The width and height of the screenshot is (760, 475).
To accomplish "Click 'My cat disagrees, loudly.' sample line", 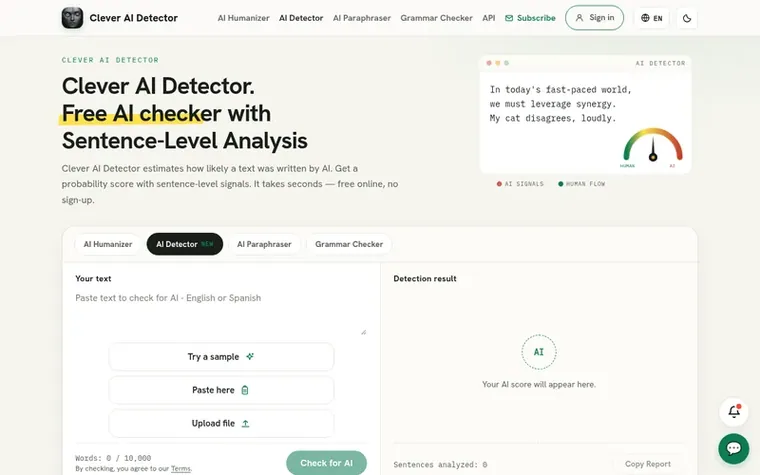I will click(553, 118).
